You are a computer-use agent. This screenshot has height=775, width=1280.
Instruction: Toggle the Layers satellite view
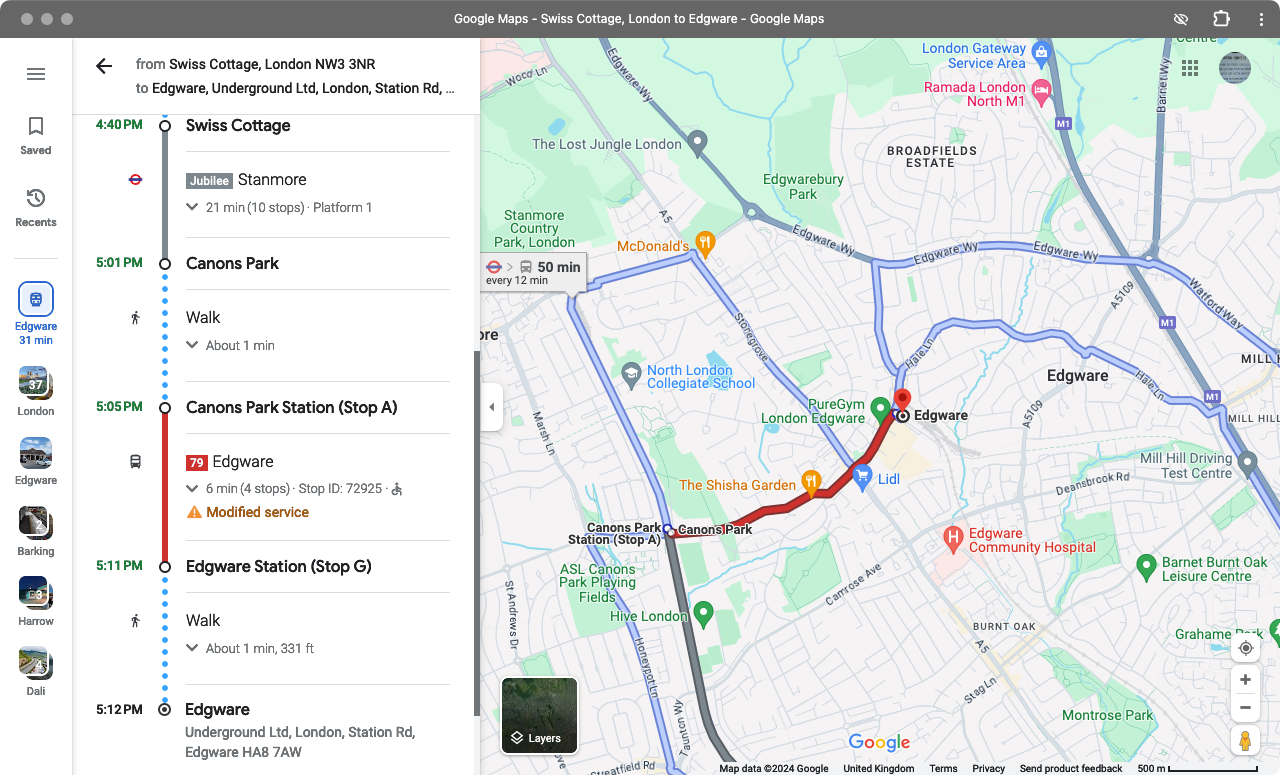(x=539, y=716)
